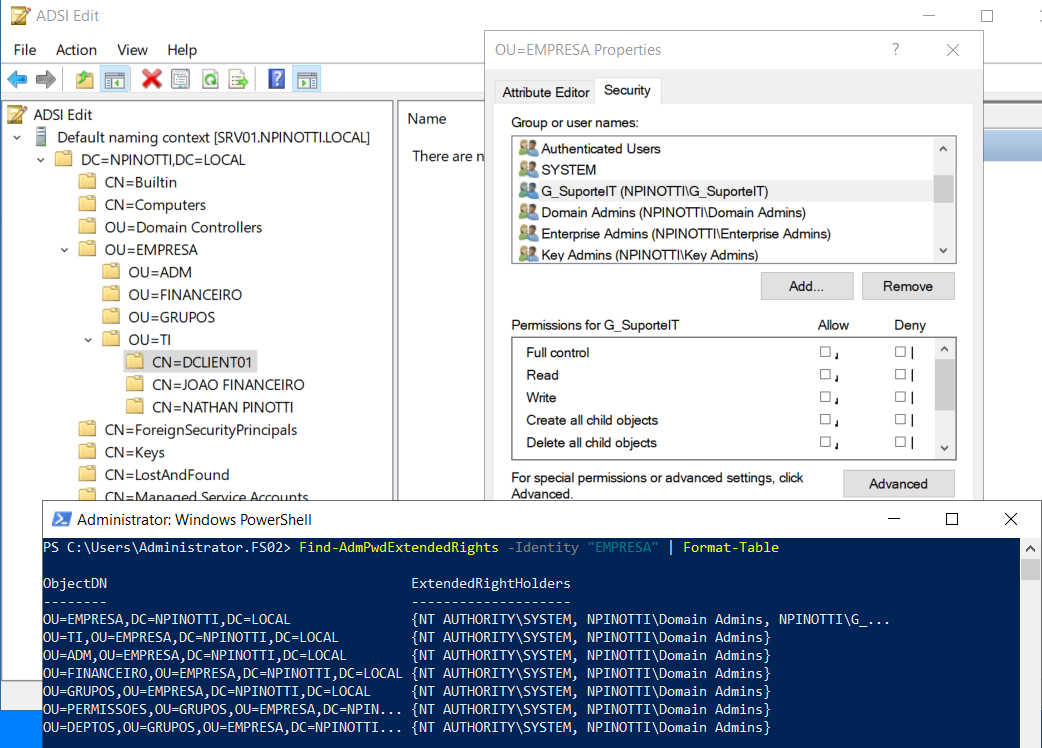Click the folder icon for OU=Domain Controllers
Image resolution: width=1042 pixels, height=748 pixels.
(x=87, y=227)
